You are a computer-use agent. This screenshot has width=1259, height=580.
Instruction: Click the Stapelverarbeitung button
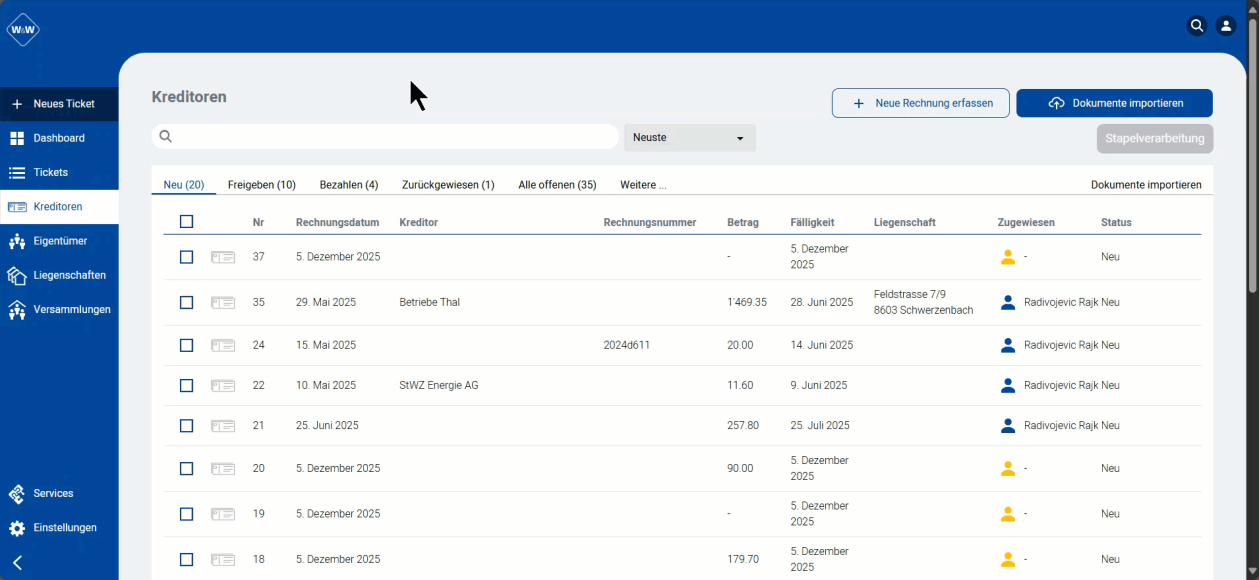(1155, 138)
